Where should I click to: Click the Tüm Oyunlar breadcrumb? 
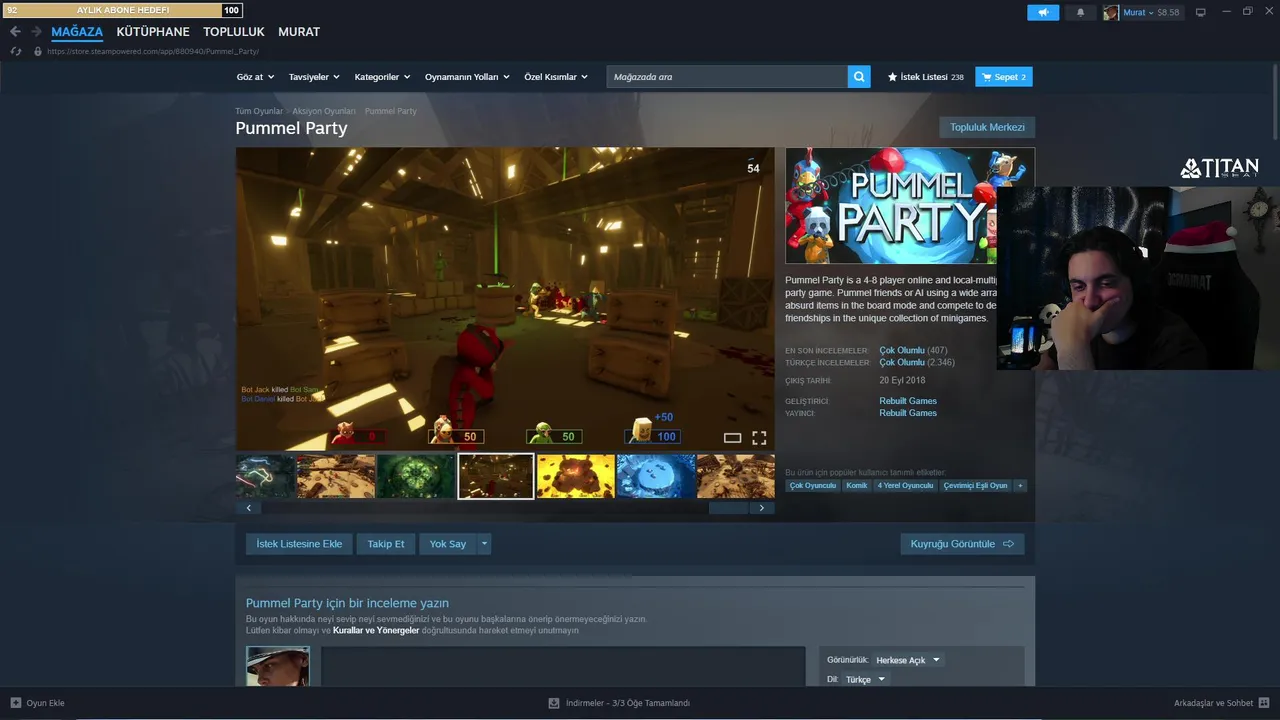pyautogui.click(x=259, y=111)
